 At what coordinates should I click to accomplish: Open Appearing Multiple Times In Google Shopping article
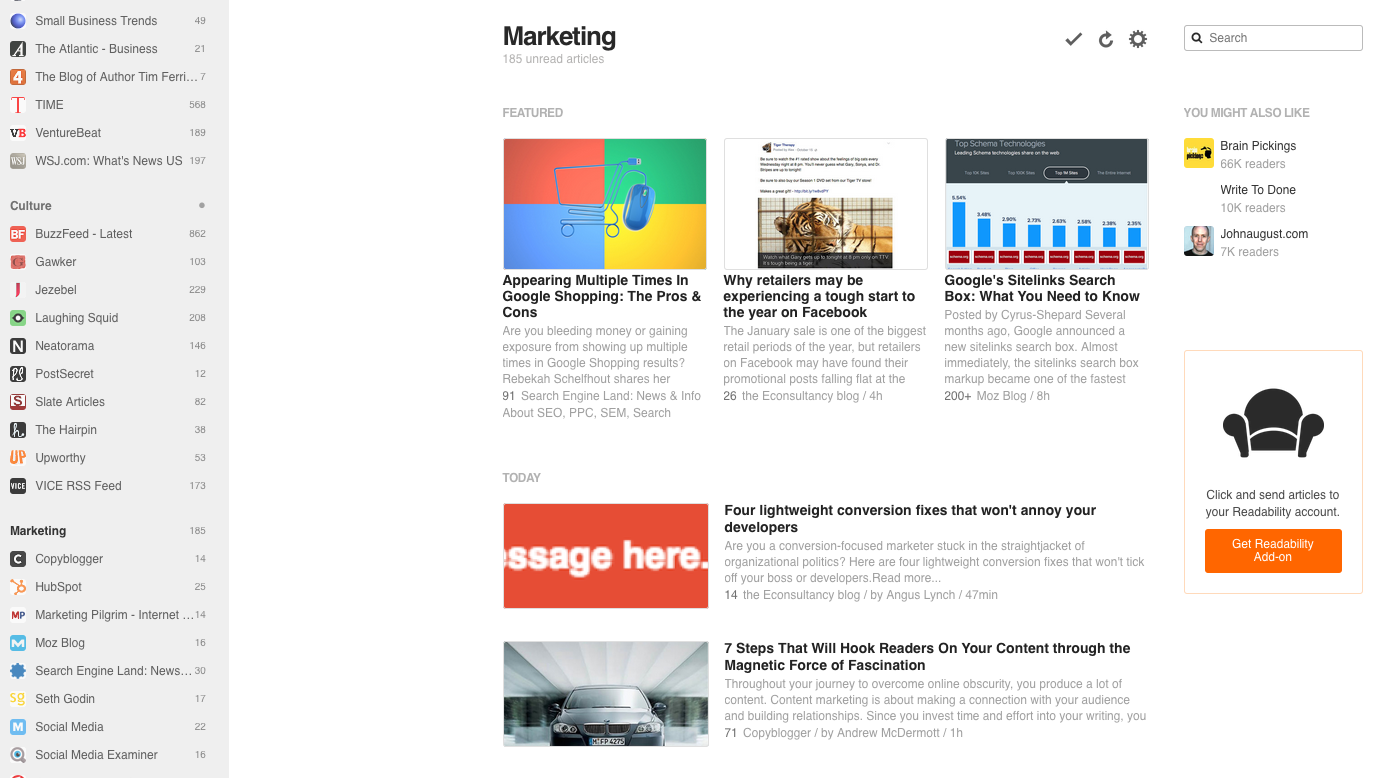[602, 297]
